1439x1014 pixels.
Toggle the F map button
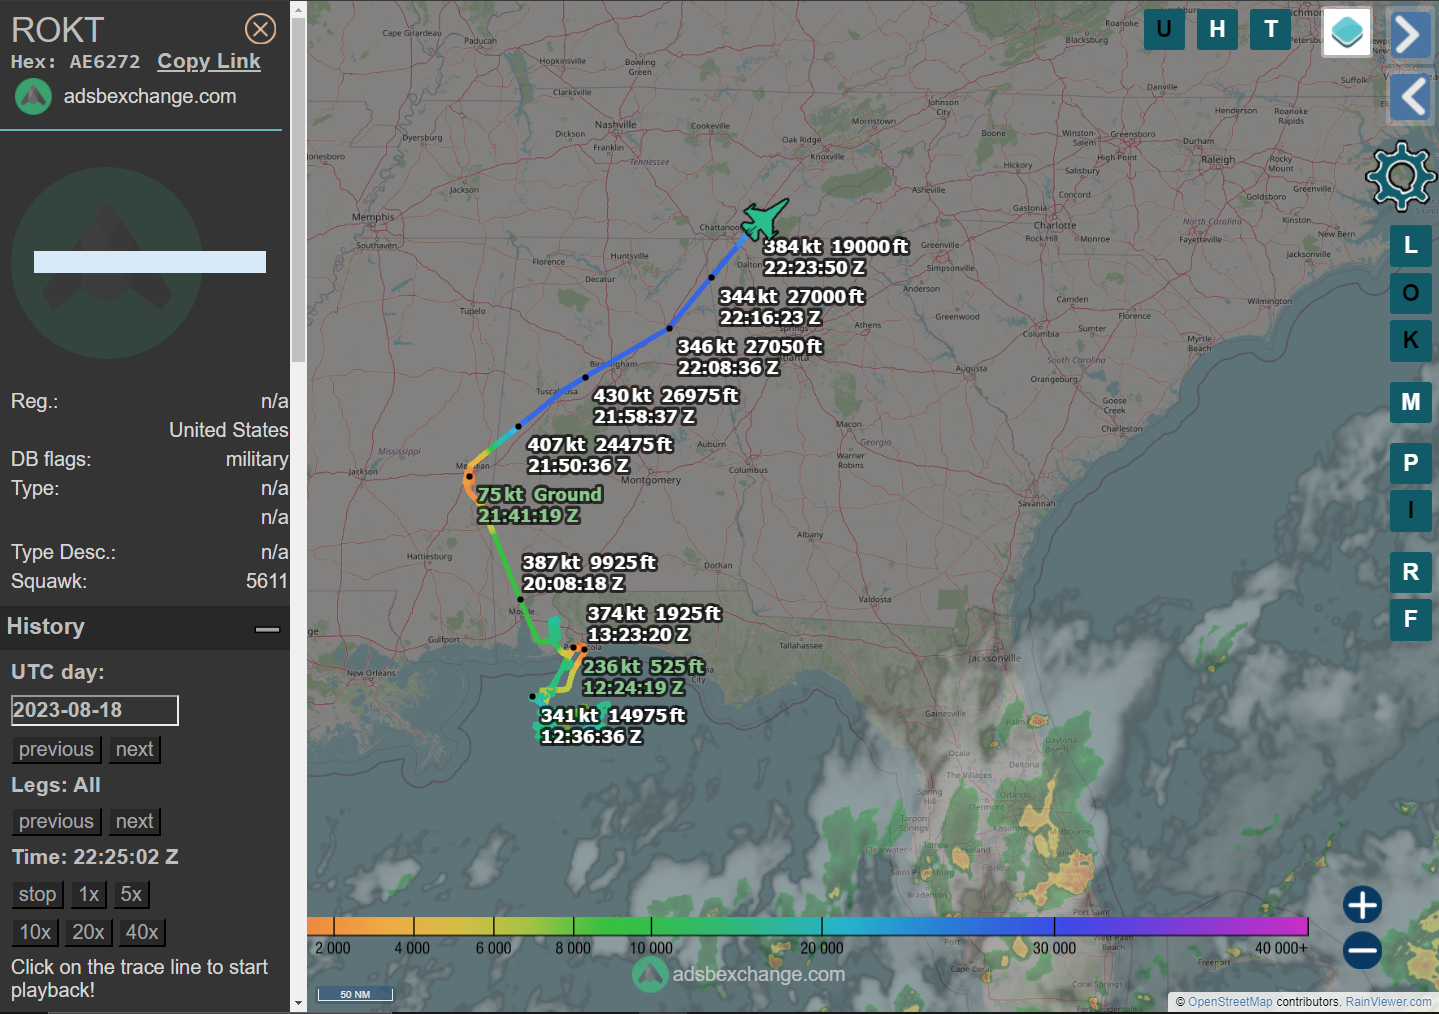[1411, 619]
